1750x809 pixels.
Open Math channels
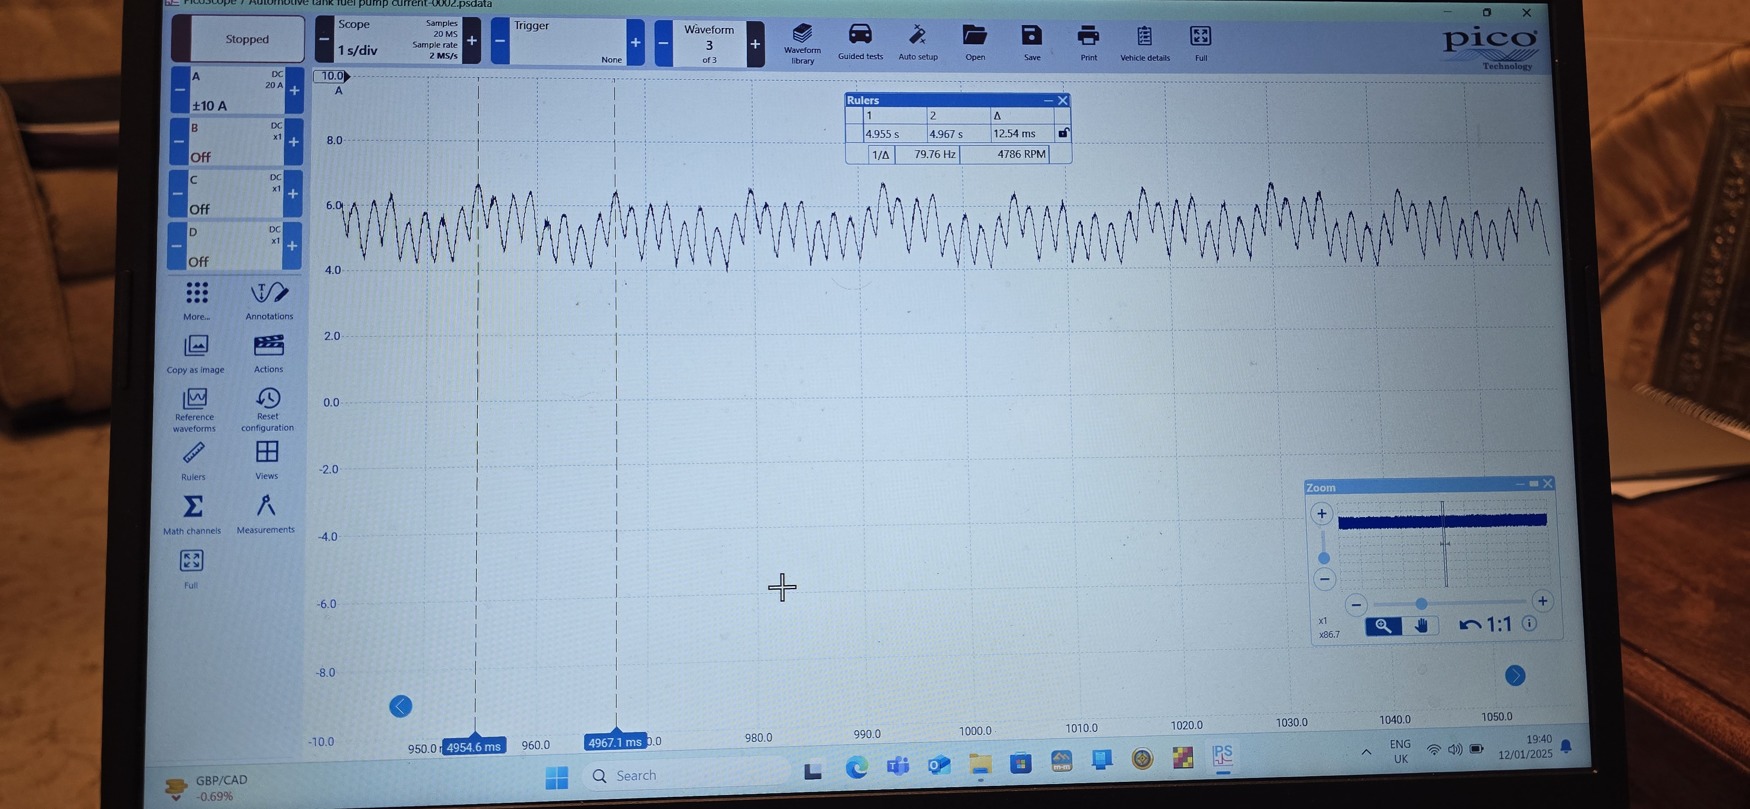coord(192,515)
